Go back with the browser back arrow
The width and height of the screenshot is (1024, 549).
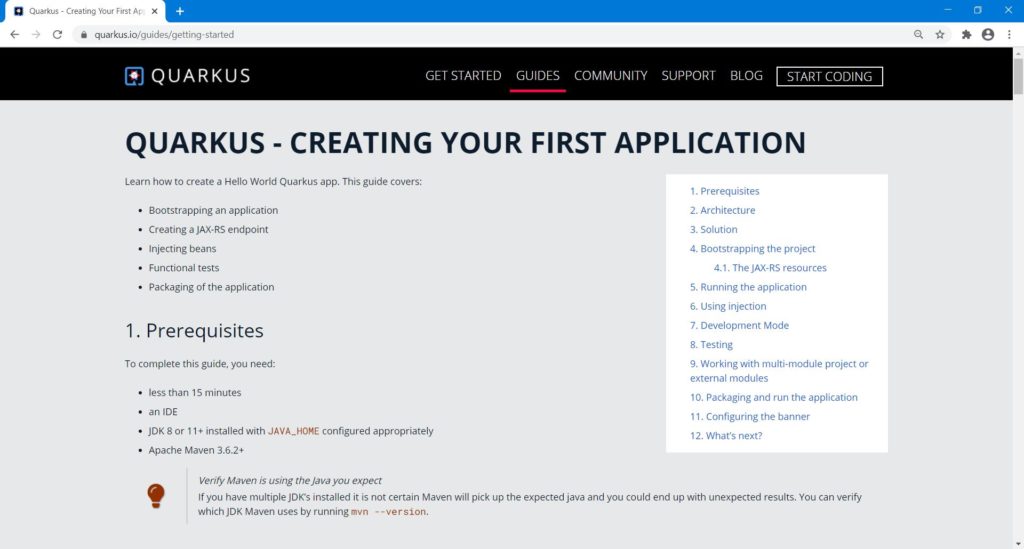pyautogui.click(x=14, y=35)
